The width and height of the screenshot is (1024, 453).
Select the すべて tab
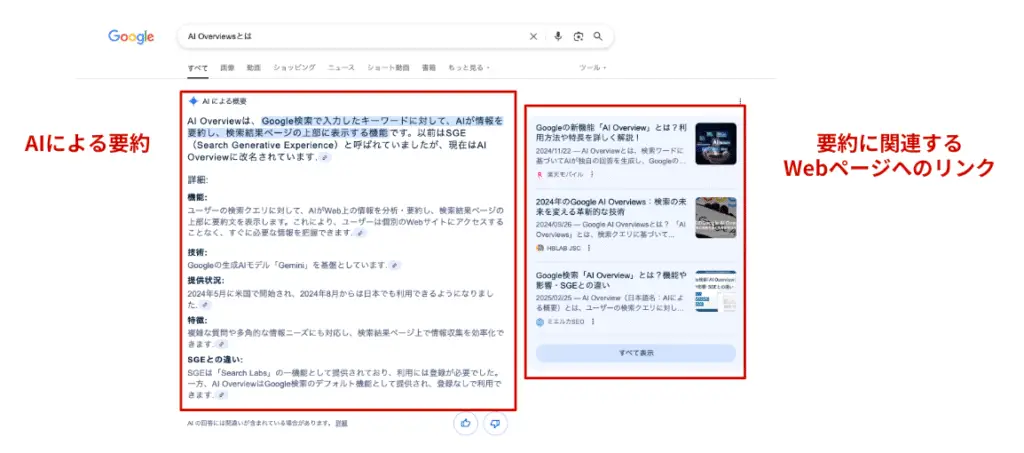coord(198,67)
